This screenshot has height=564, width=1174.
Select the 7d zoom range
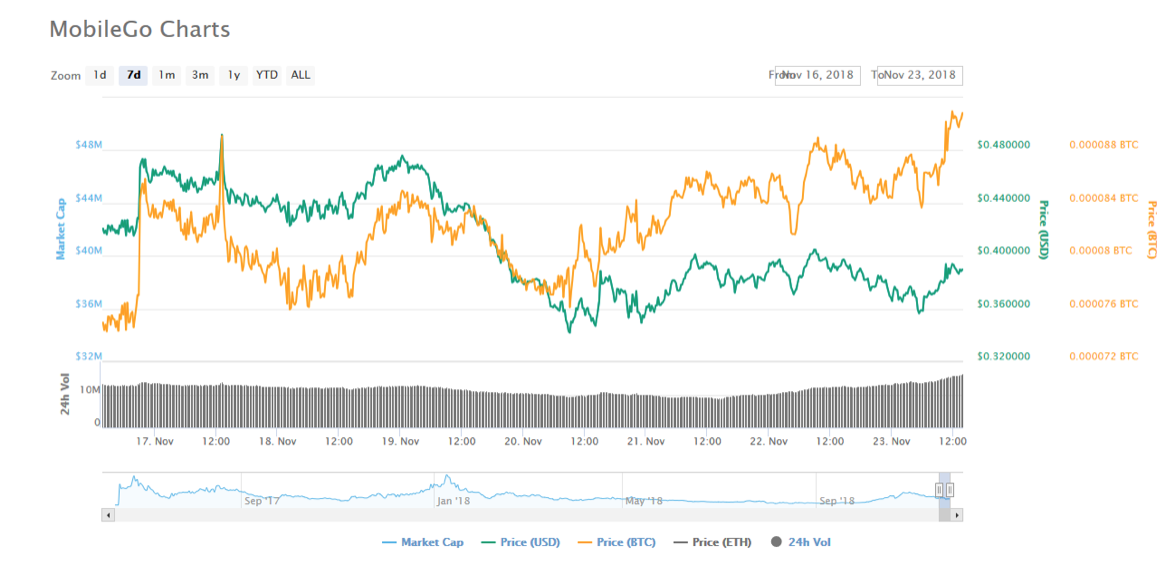(133, 76)
